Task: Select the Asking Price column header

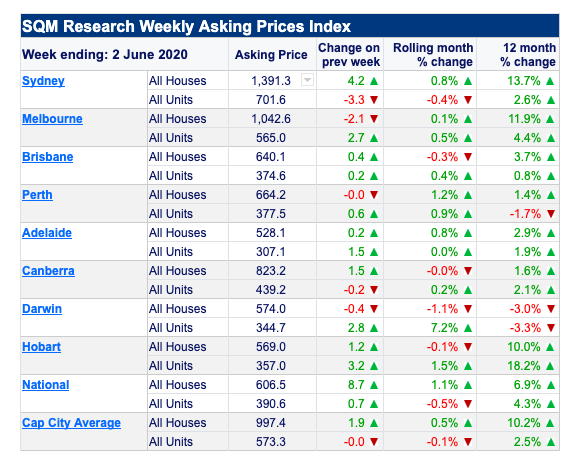Action: [x=271, y=55]
